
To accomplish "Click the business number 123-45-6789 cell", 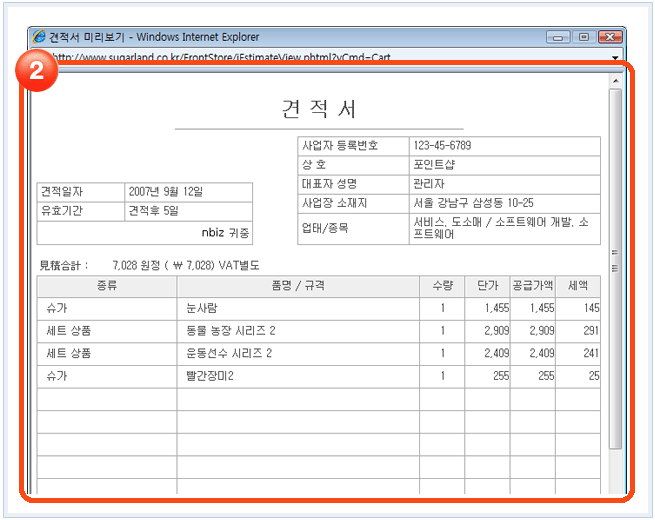I will coord(442,146).
